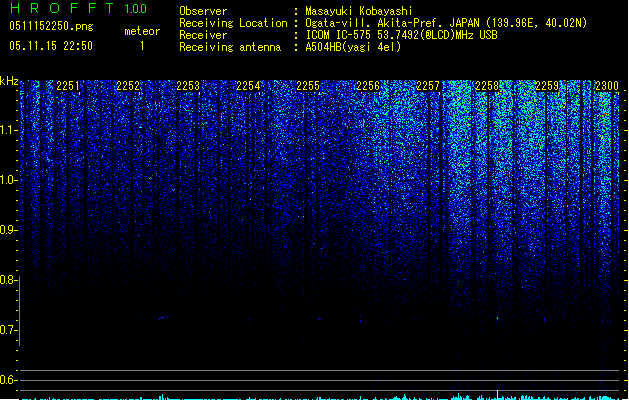
Task: Click the kHz axis unit label
Action: [9, 81]
